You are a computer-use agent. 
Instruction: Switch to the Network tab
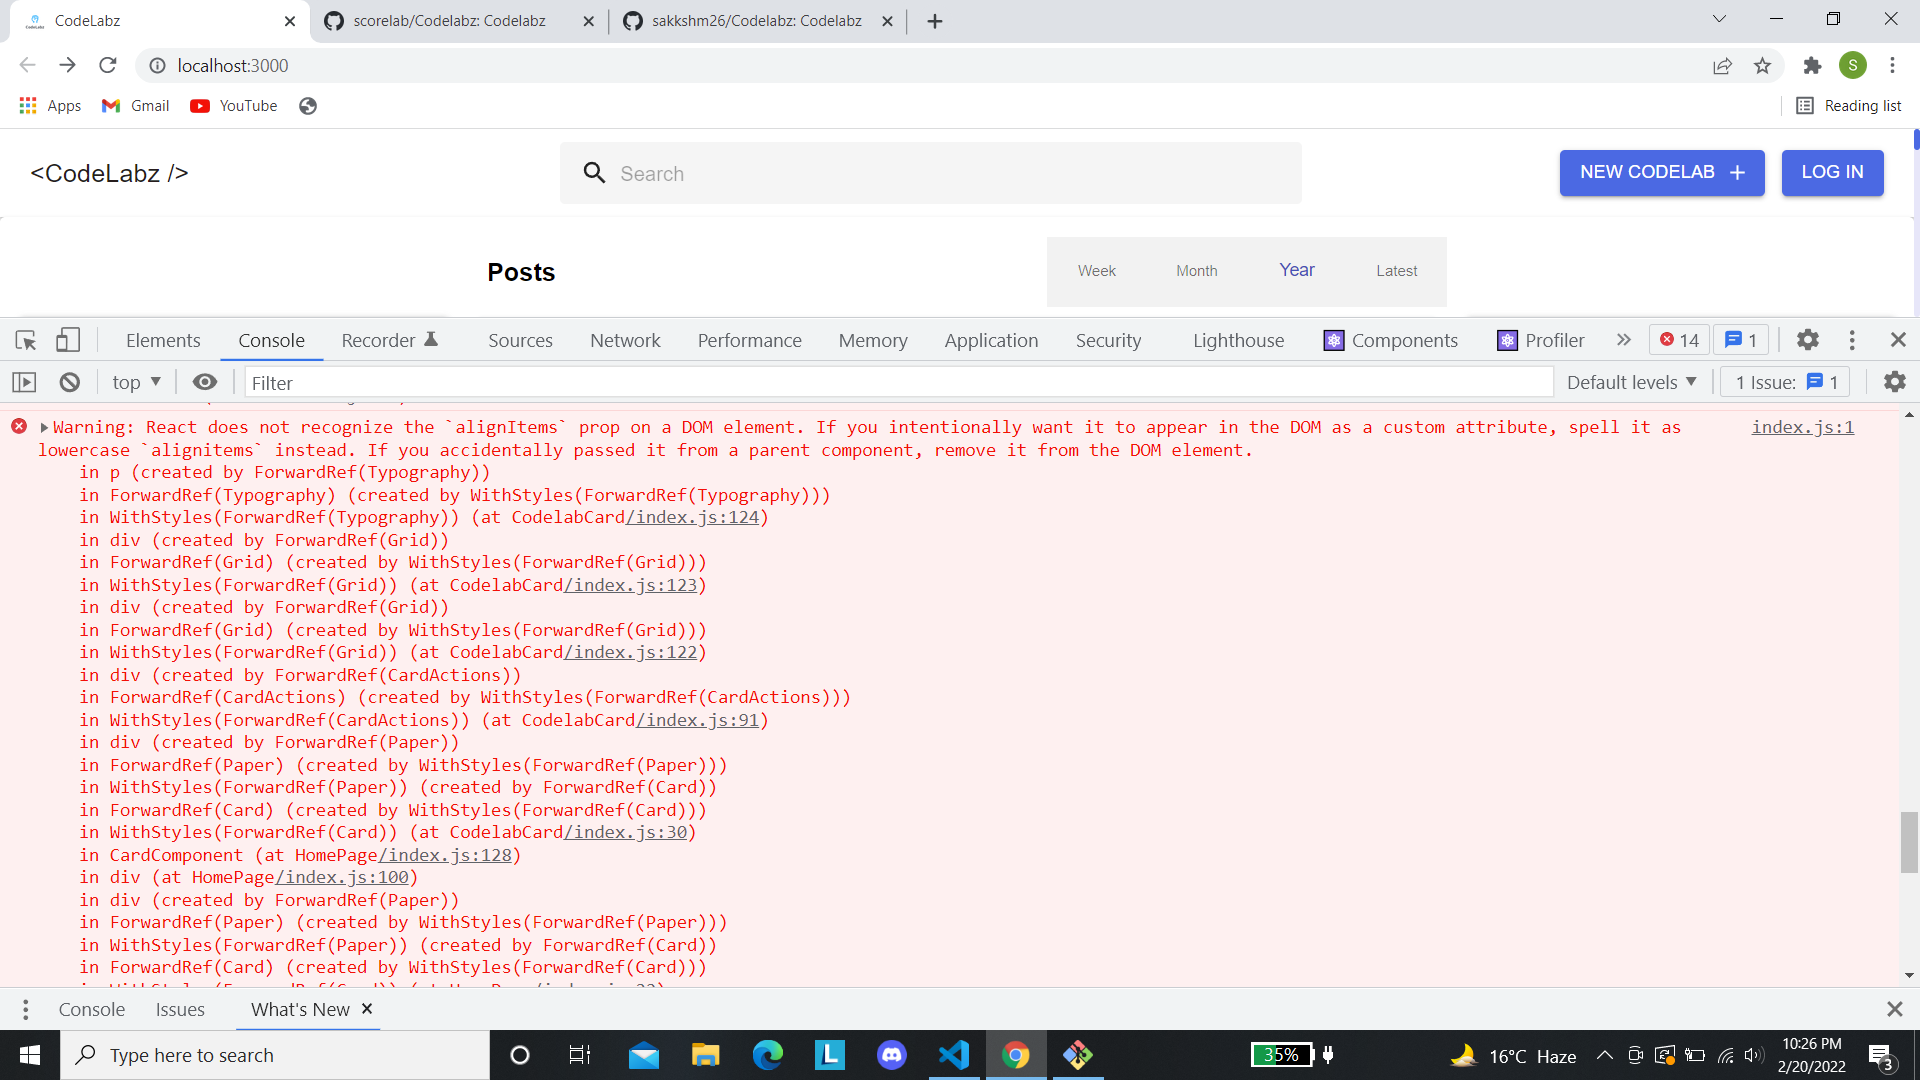coord(625,340)
